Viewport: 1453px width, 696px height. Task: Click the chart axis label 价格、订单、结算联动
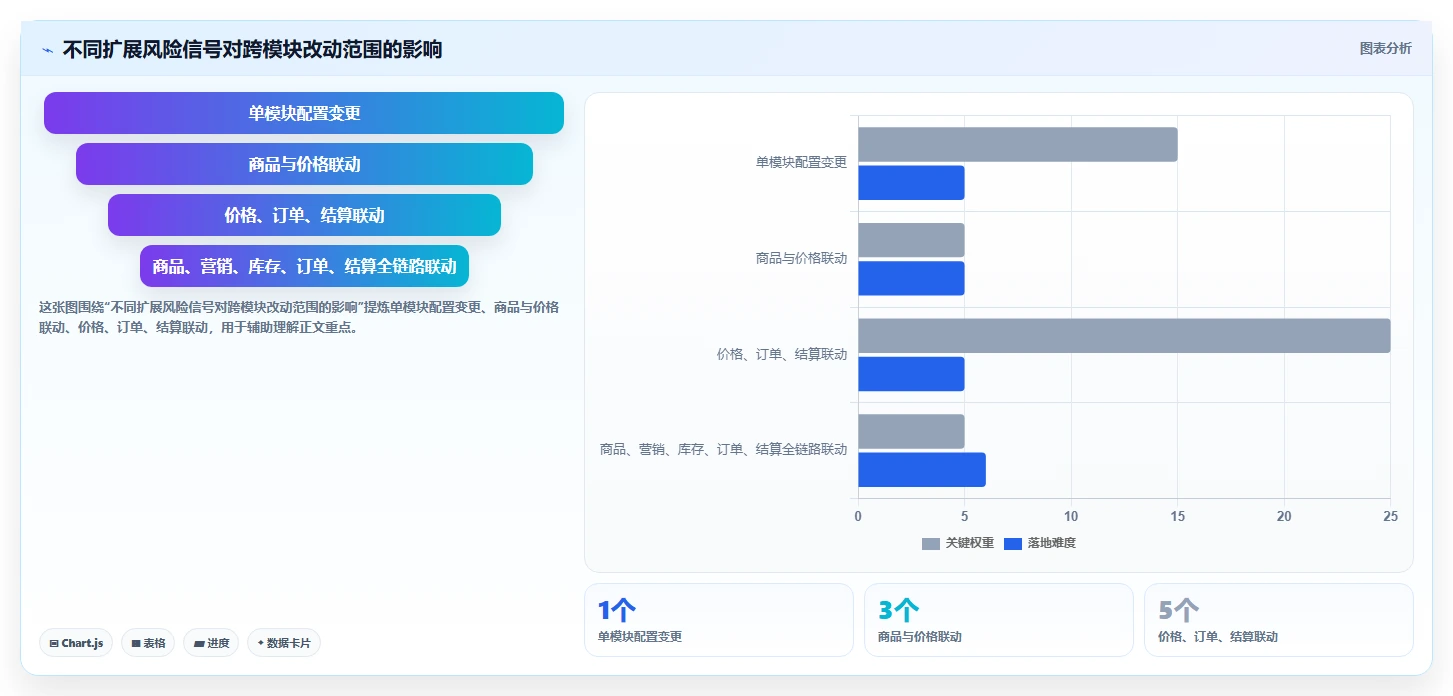pyautogui.click(x=782, y=355)
